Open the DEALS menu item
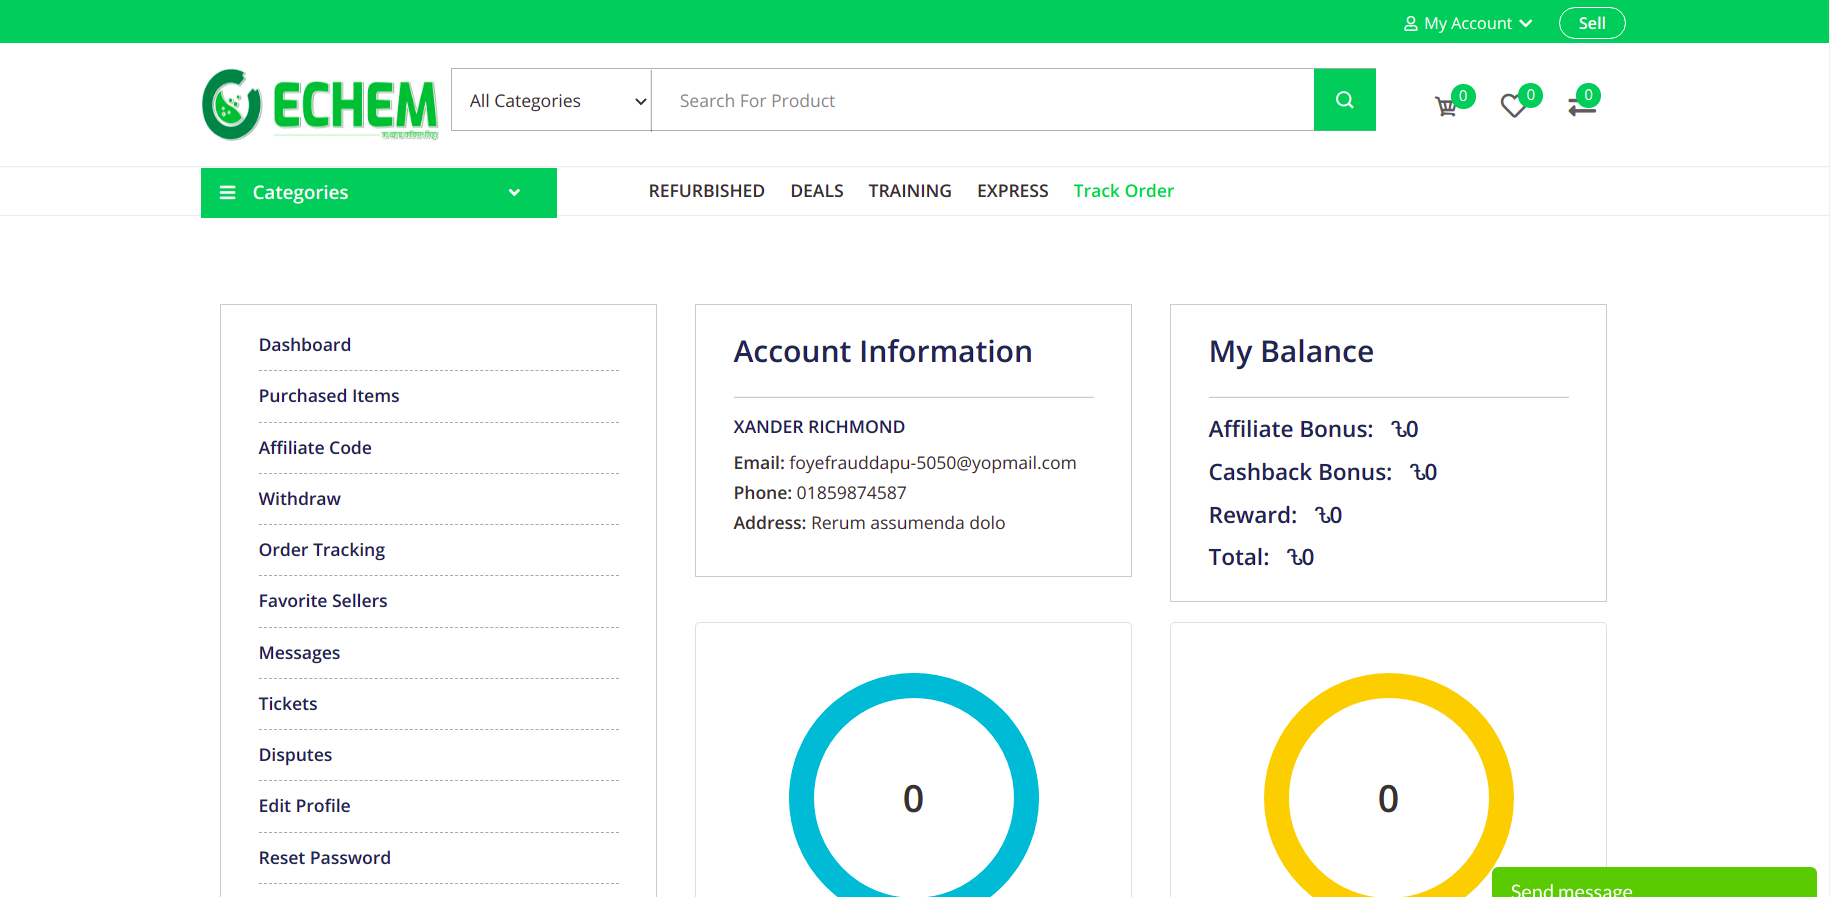Image resolution: width=1830 pixels, height=897 pixels. pos(817,191)
